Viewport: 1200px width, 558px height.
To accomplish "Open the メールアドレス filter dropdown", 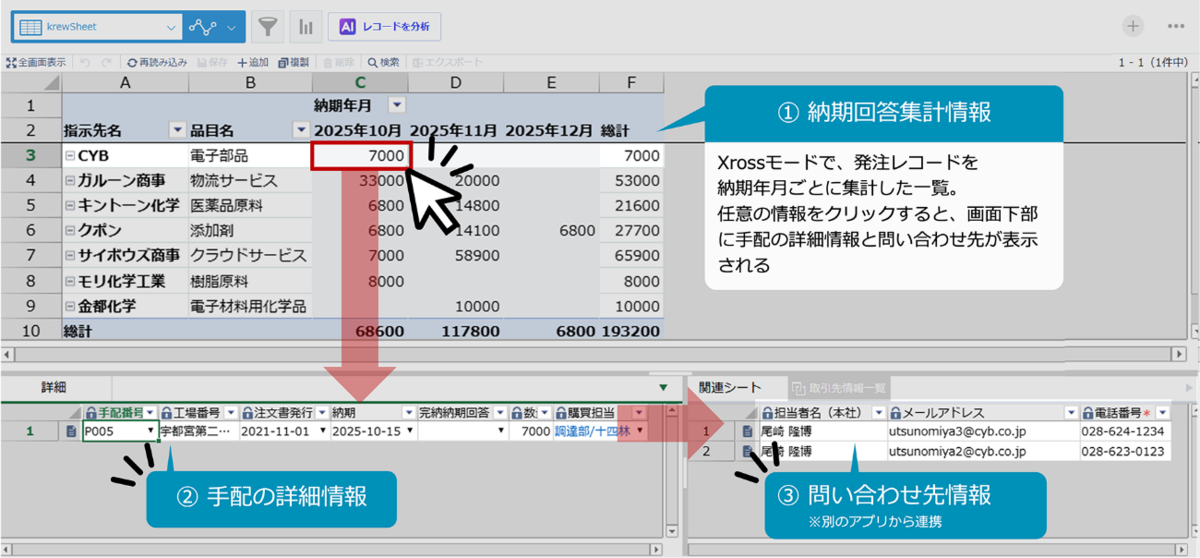I will (x=1071, y=412).
